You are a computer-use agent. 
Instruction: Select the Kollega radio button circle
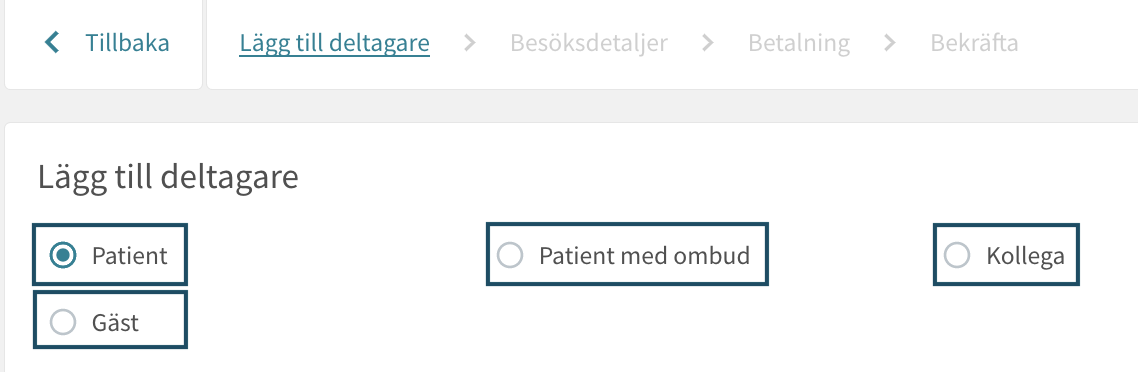957,255
